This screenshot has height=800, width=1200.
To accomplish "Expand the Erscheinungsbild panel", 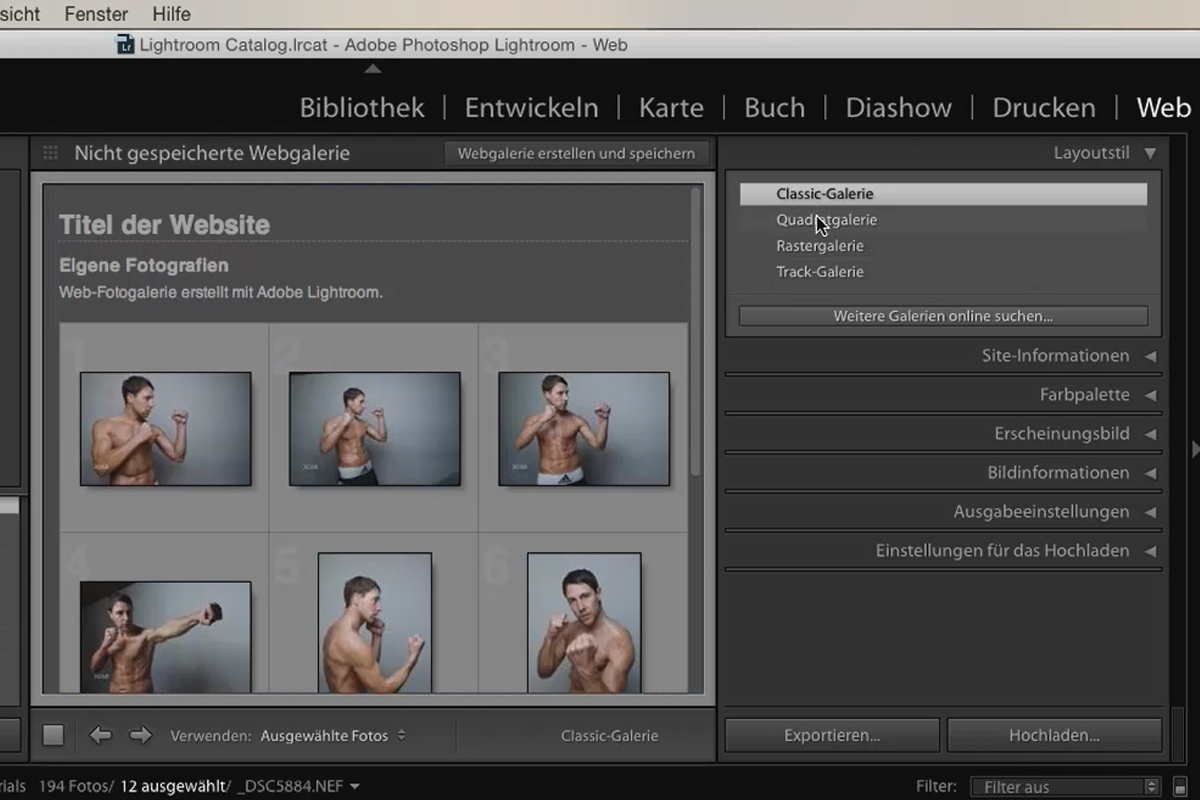I will coord(1150,434).
